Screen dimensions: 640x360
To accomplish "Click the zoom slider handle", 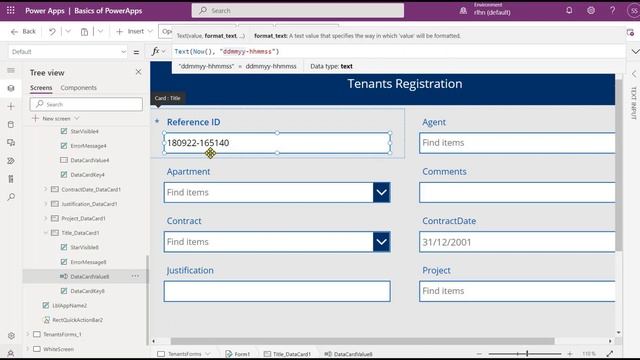I will click(x=527, y=353).
